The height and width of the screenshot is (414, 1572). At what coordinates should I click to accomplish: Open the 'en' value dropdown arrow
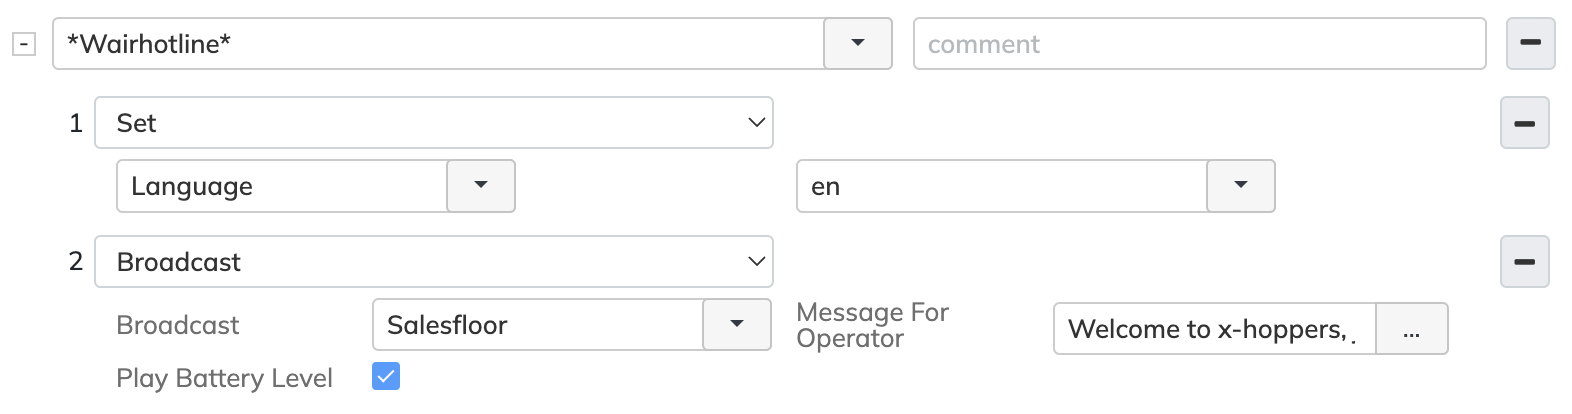coord(1240,186)
